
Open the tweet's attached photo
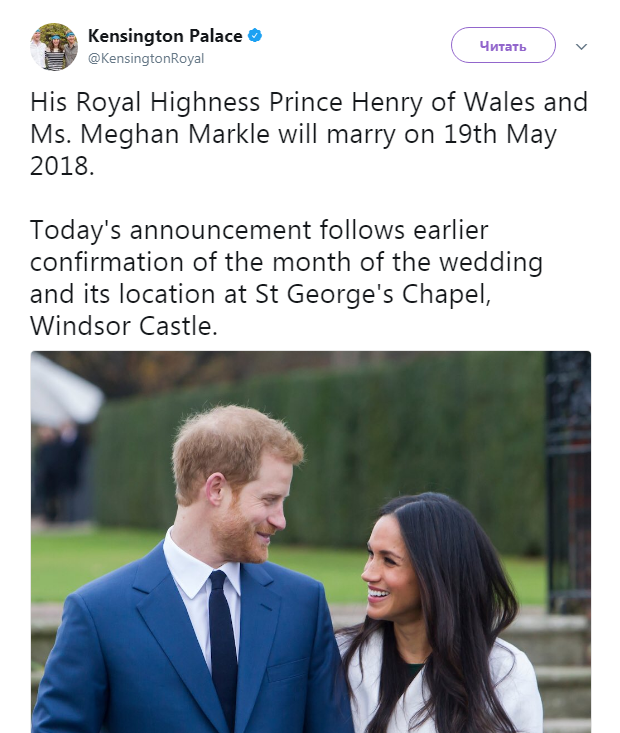tap(310, 540)
